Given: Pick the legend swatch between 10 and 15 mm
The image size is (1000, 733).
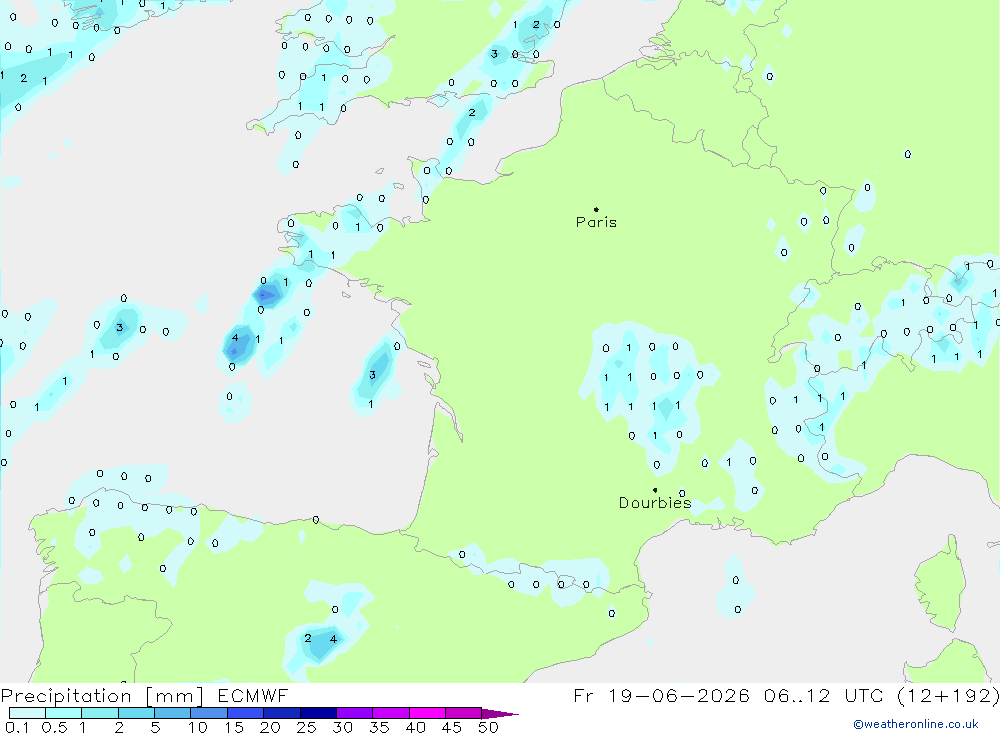Looking at the screenshot, I should pyautogui.click(x=209, y=713).
